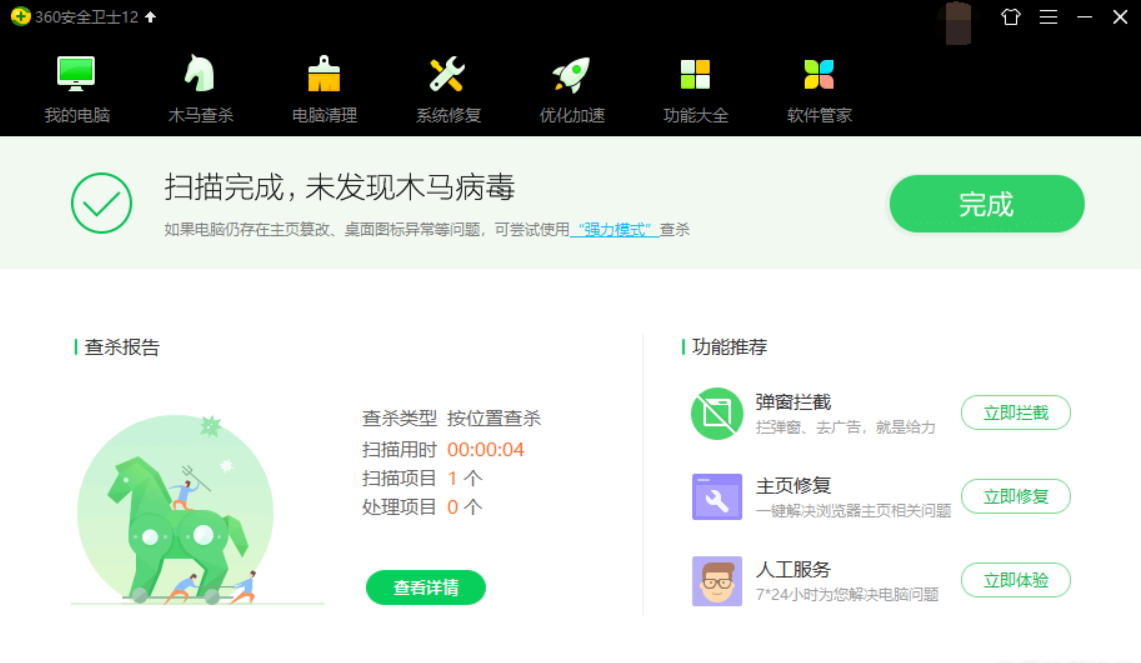
Task: Click the skin (shirt) icon in title bar
Action: point(1011,17)
